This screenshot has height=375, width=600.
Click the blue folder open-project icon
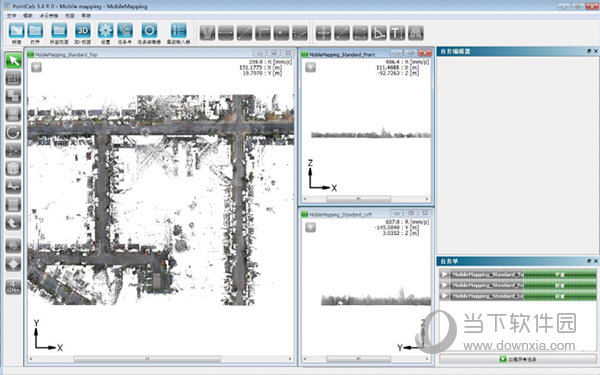tap(35, 31)
